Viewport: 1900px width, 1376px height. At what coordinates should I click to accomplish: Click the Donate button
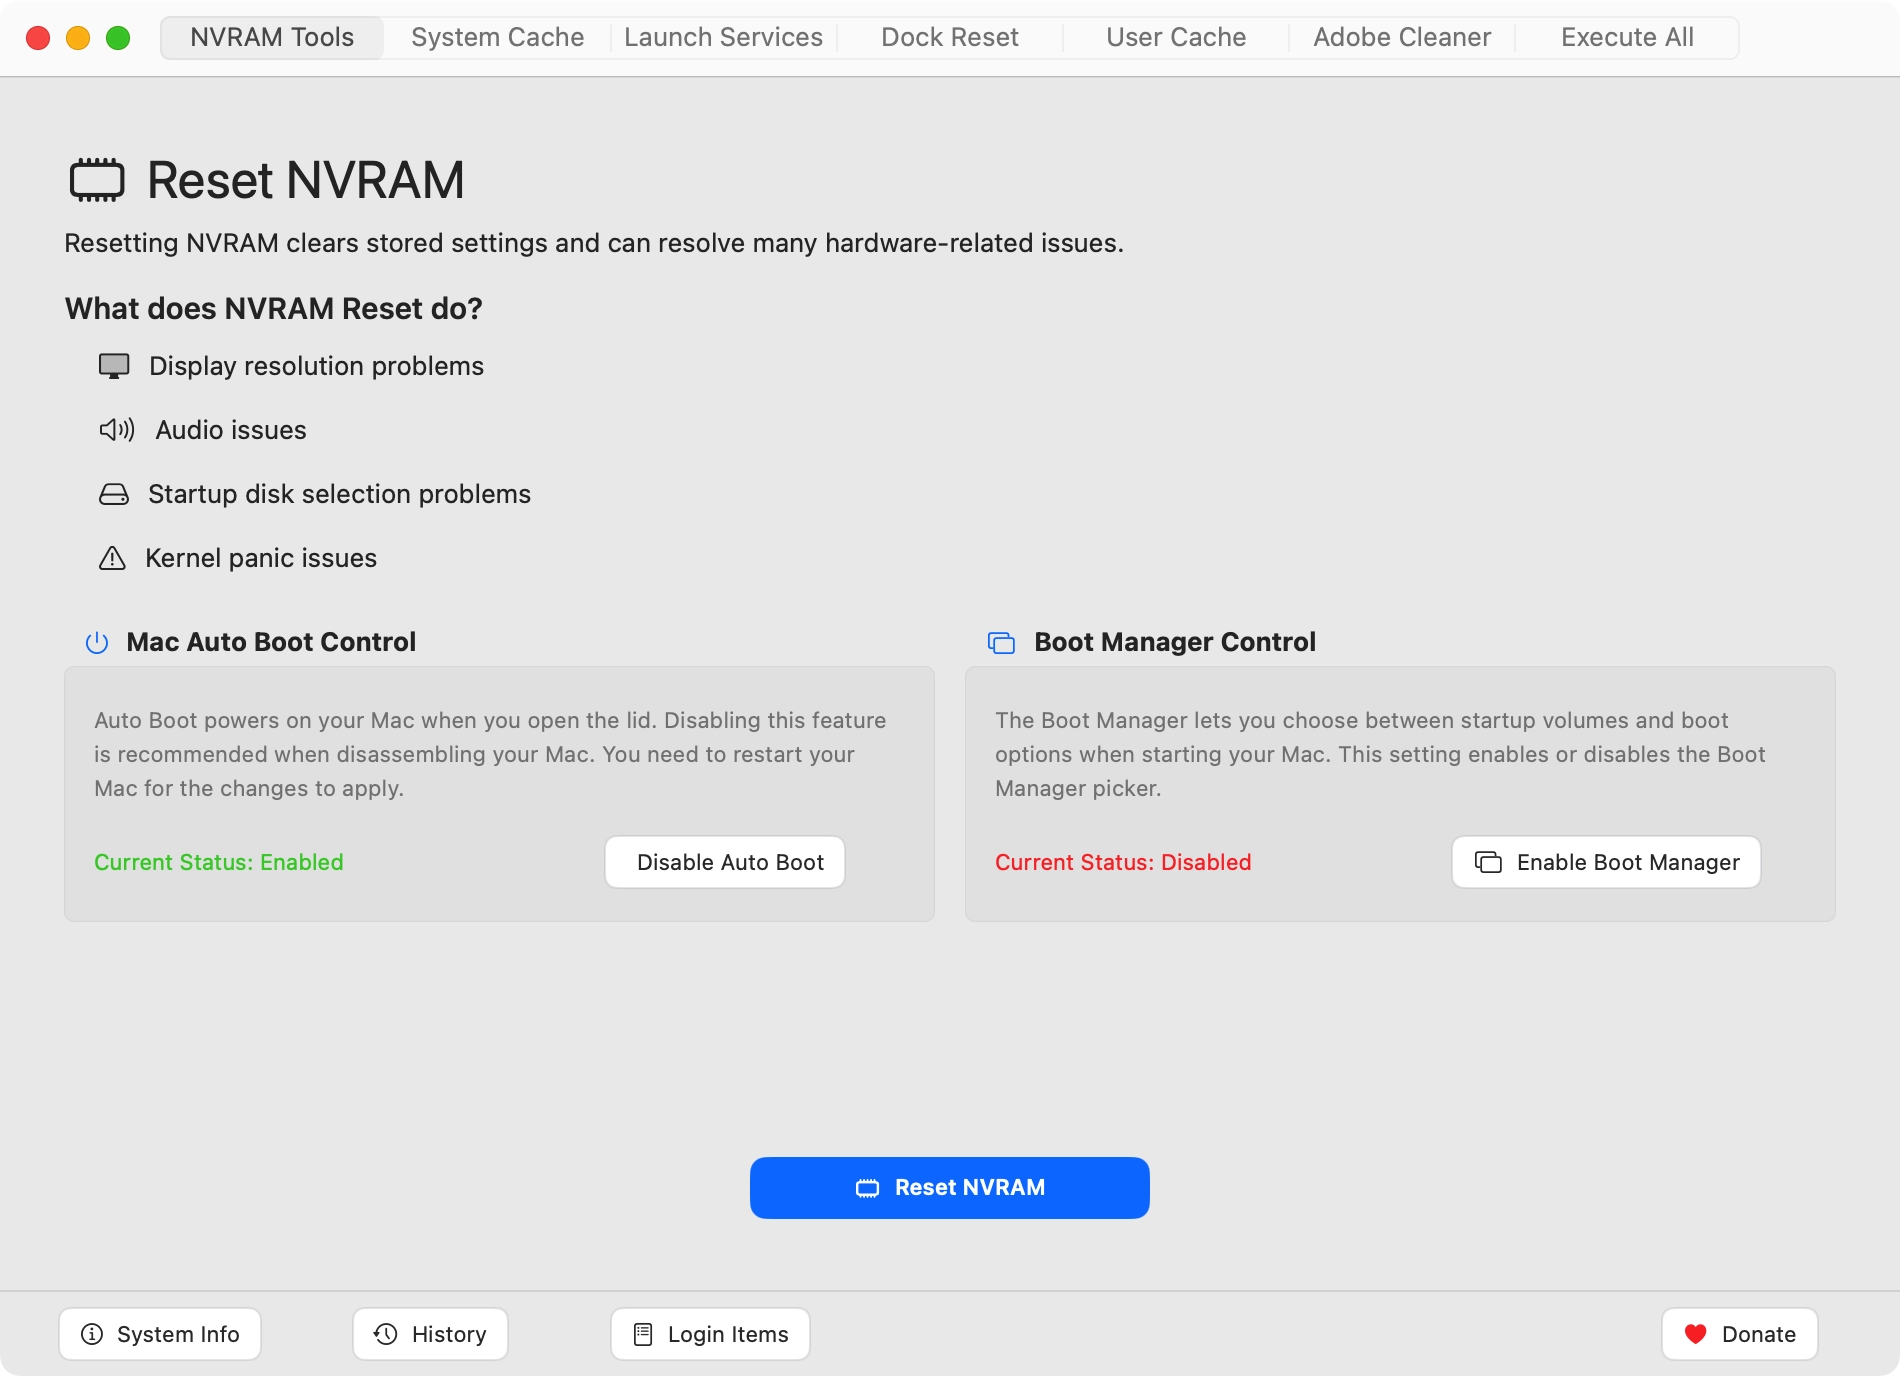pyautogui.click(x=1740, y=1334)
